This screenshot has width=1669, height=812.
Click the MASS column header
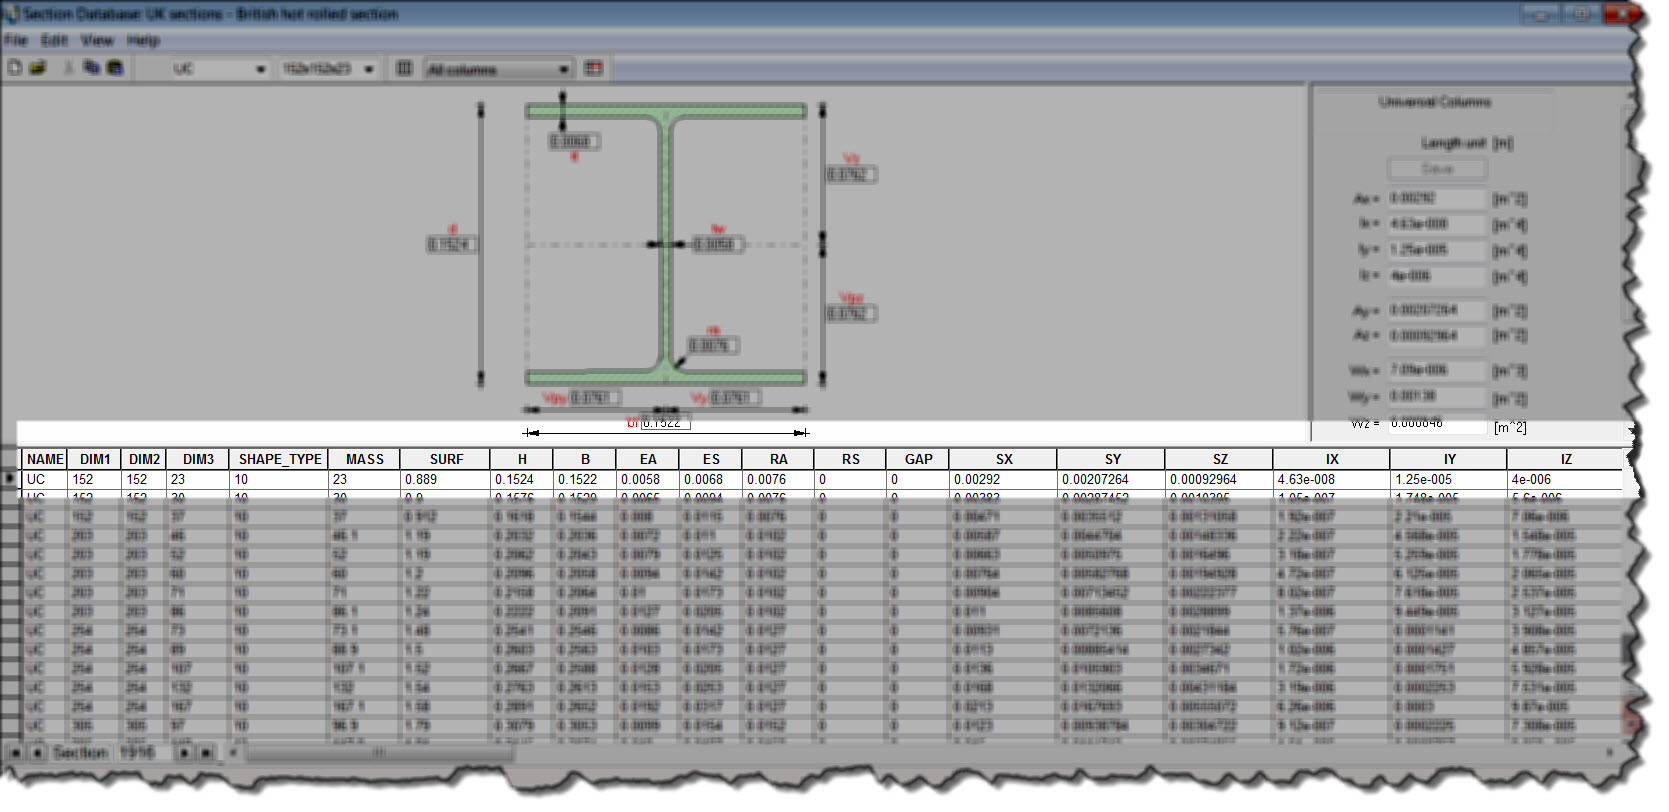tap(364, 459)
